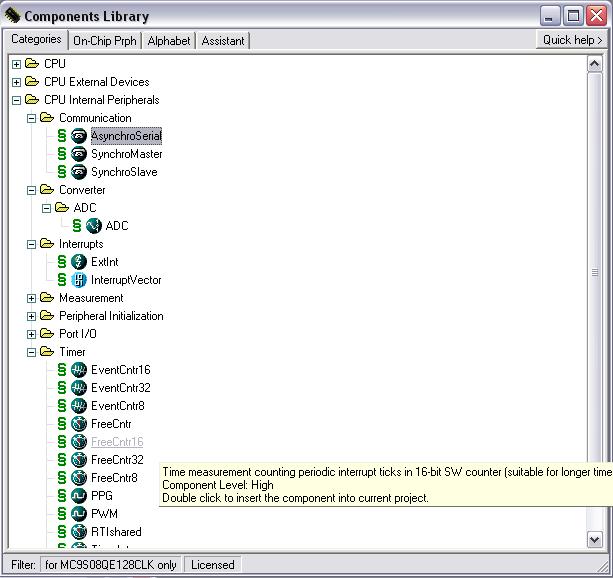Switch to the Assistant tab
The image size is (613, 578).
222,40
